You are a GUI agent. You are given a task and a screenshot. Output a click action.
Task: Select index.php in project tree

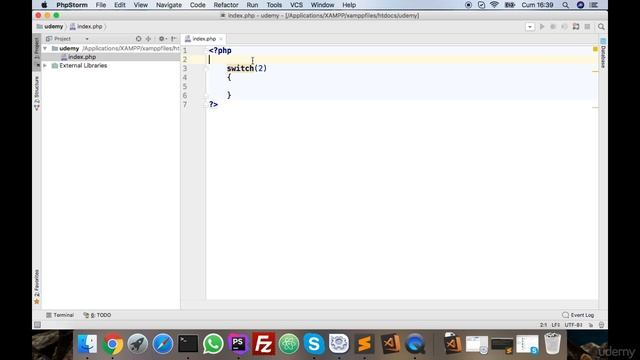(82, 57)
